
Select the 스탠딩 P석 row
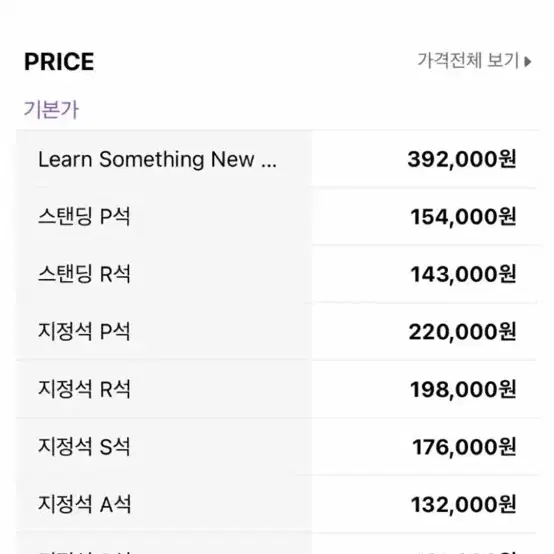(278, 216)
